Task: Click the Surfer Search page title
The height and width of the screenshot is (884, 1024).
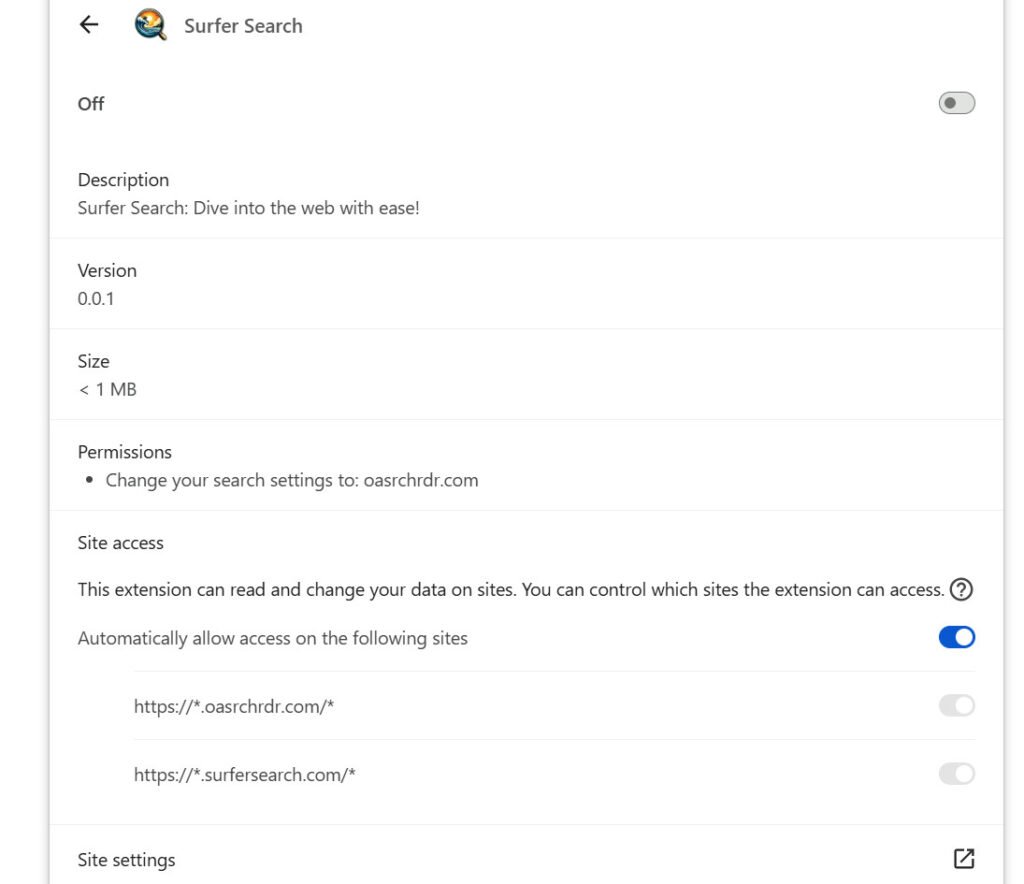Action: pyautogui.click(x=243, y=26)
